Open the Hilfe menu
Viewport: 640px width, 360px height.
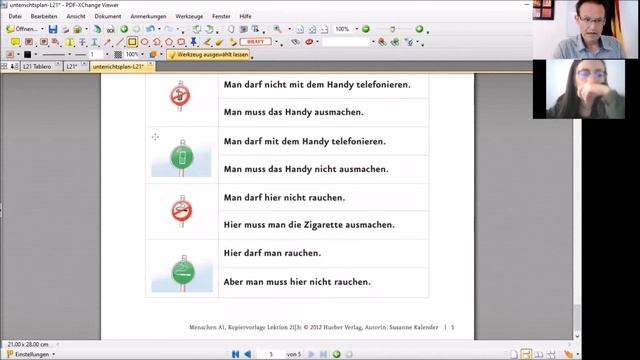point(245,16)
